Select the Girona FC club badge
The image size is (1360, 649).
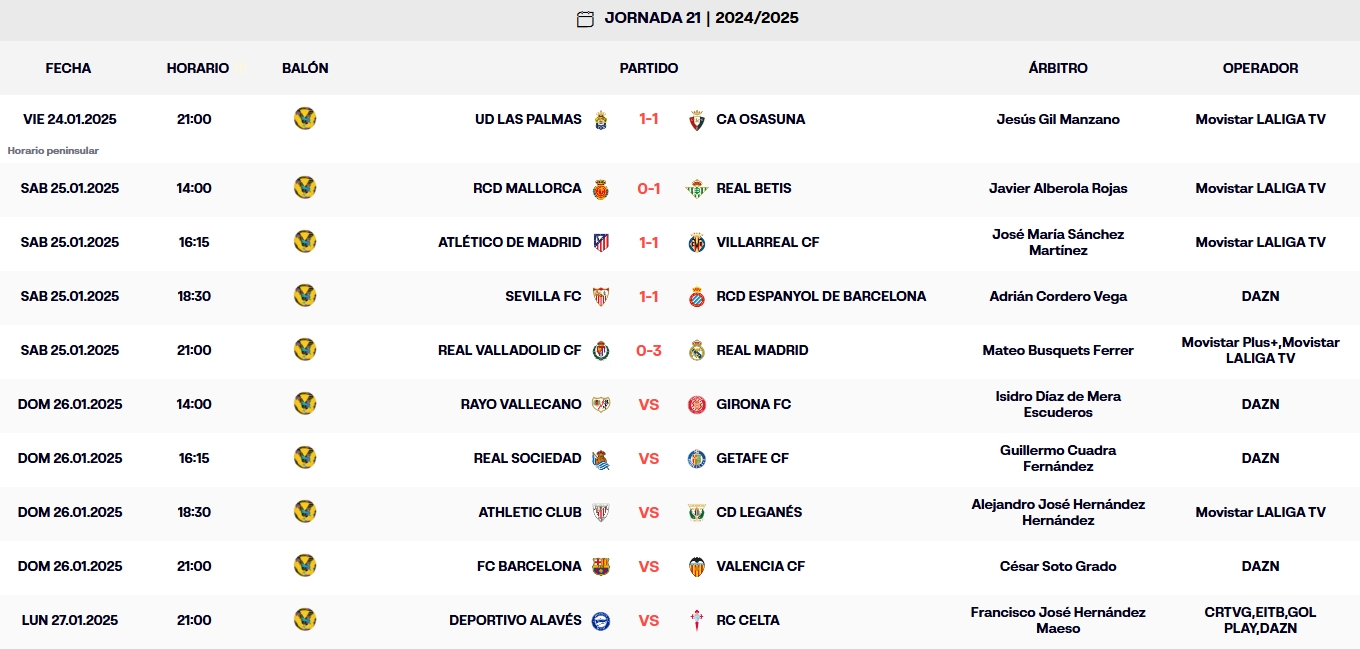(x=696, y=404)
